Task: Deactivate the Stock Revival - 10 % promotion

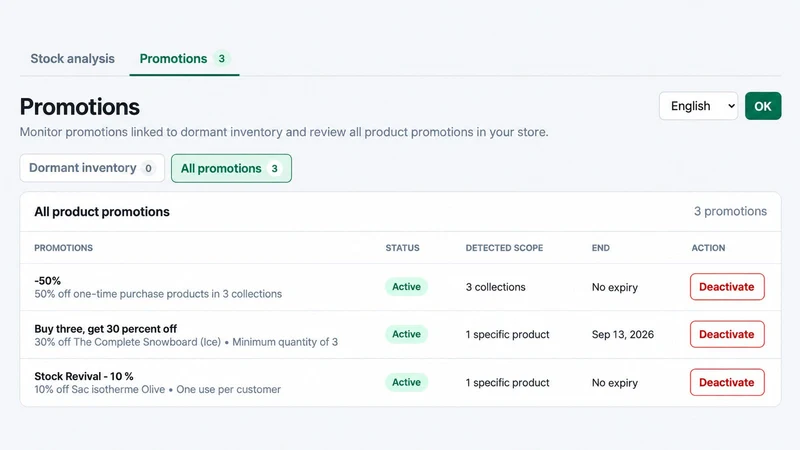Action: pyautogui.click(x=727, y=382)
